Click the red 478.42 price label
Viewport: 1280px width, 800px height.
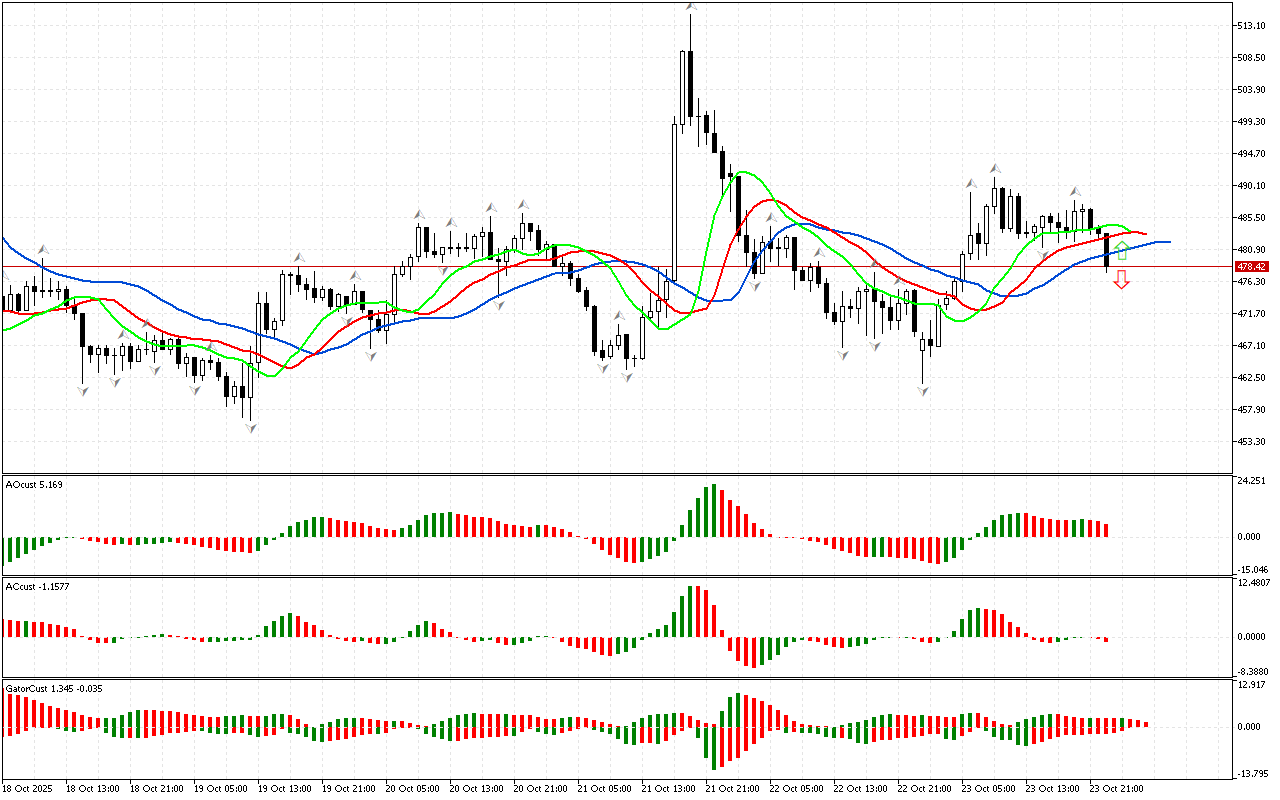(1252, 267)
